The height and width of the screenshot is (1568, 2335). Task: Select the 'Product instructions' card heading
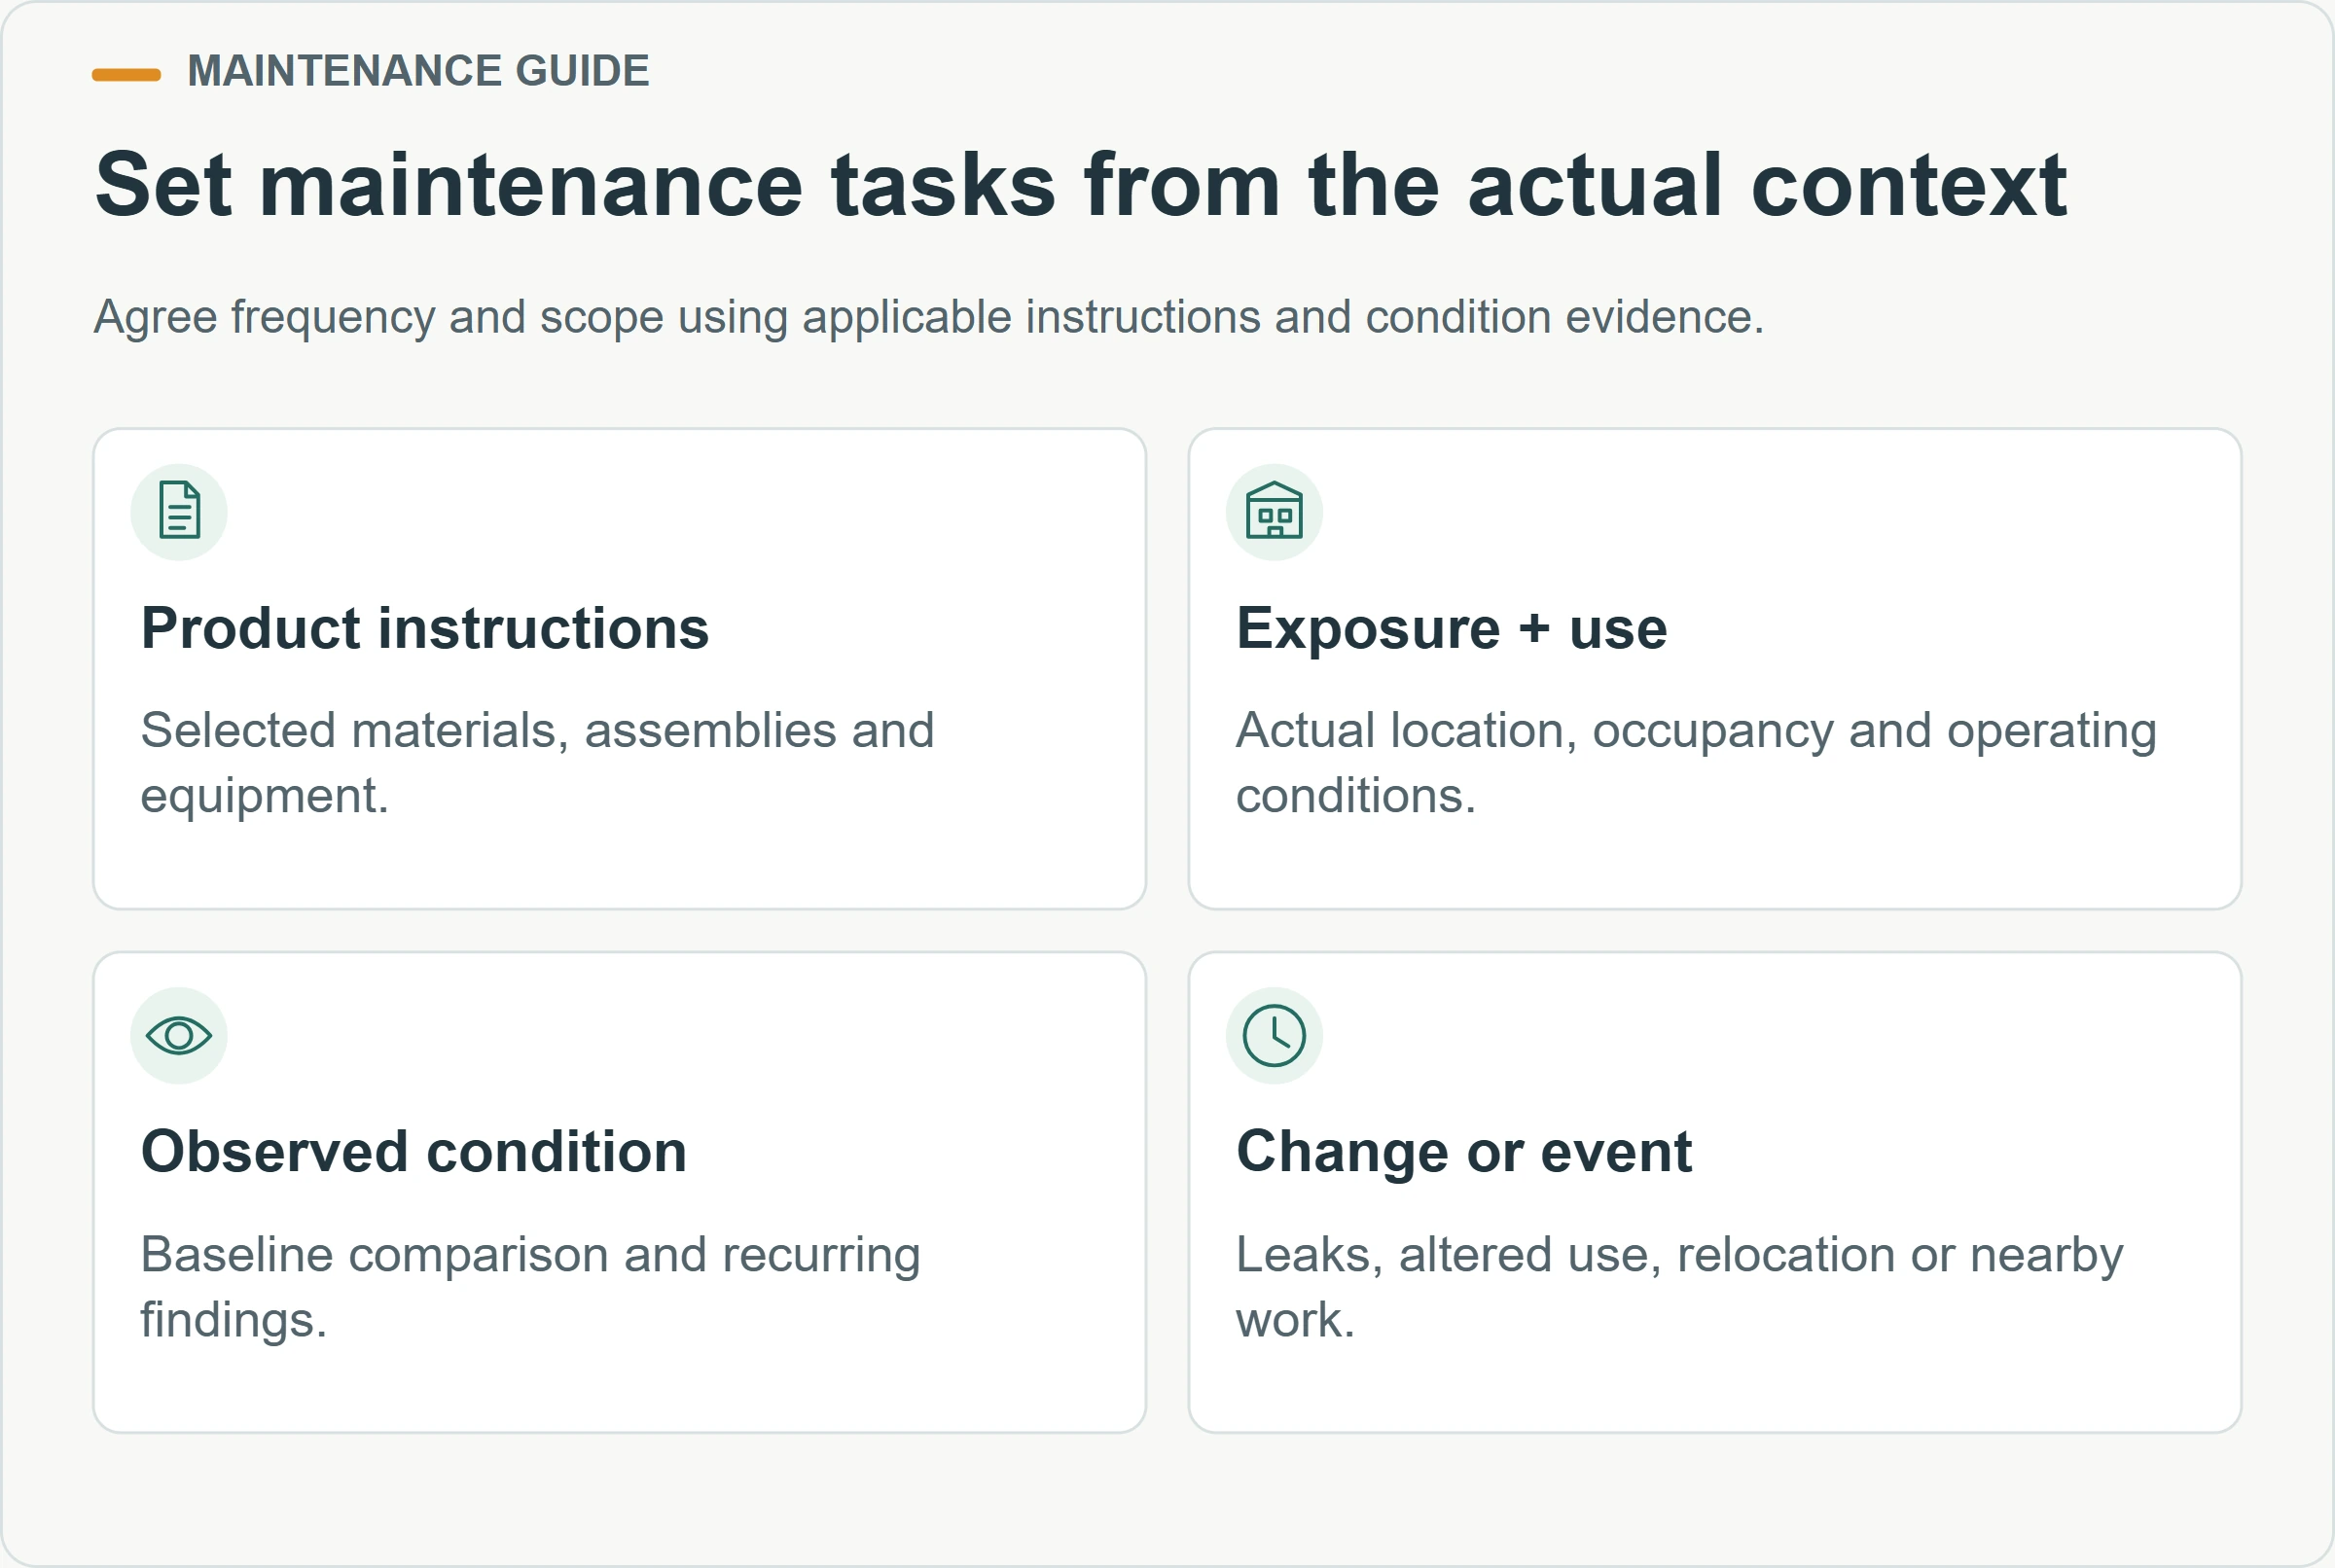[x=425, y=629]
